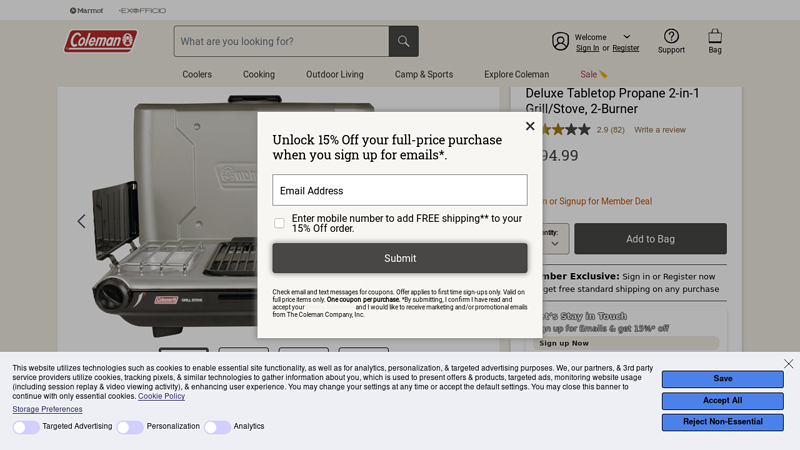Dismiss the cookie banner with X
This screenshot has height=450, width=800.
click(788, 364)
